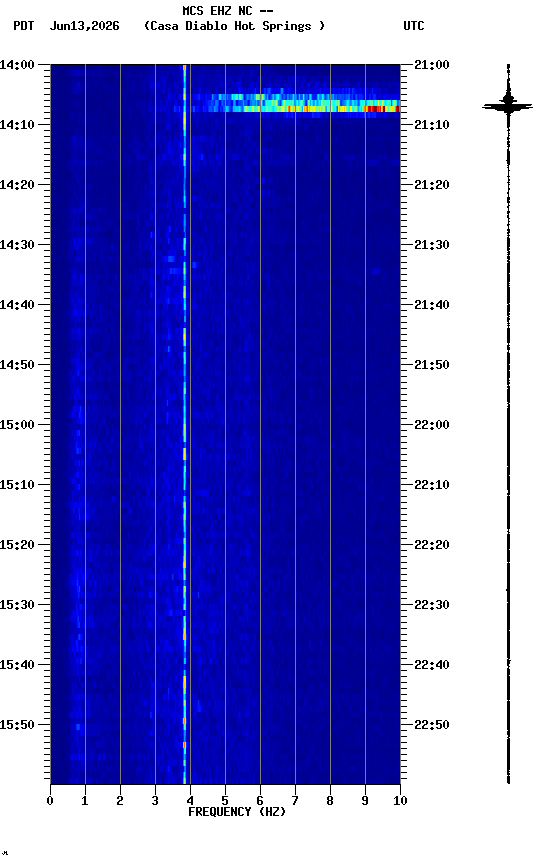The width and height of the screenshot is (552, 864).
Task: Select the PDT timezone label
Action: pos(23,26)
